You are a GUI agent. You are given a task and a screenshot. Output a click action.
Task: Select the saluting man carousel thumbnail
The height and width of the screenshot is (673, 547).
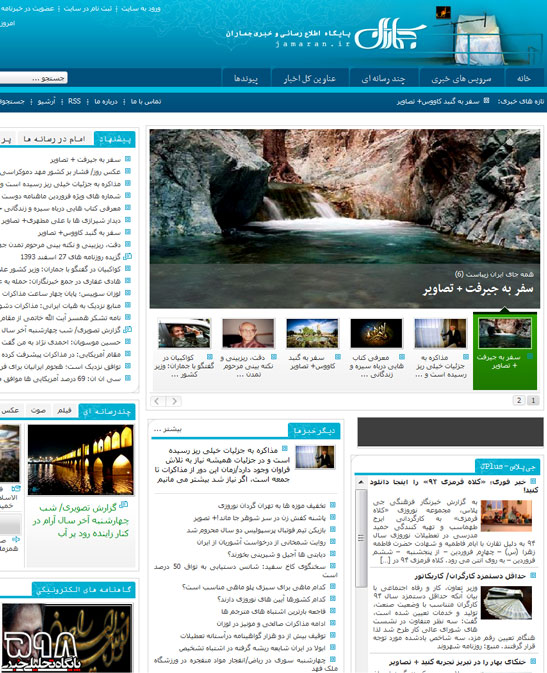tap(184, 333)
